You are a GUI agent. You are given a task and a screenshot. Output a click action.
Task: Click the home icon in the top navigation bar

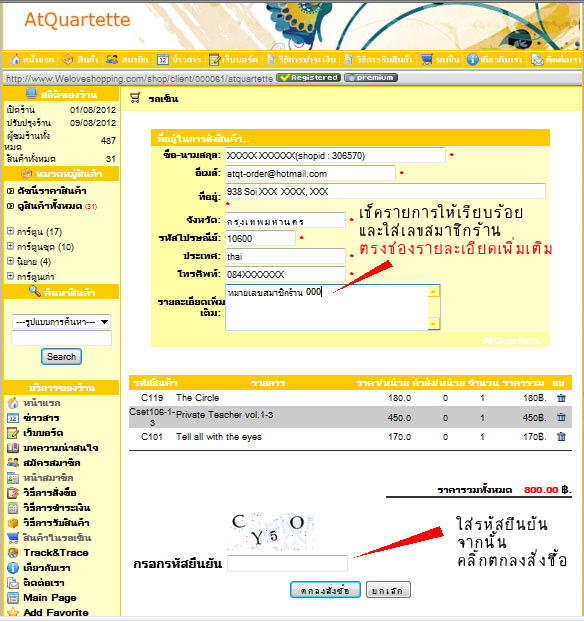15,60
